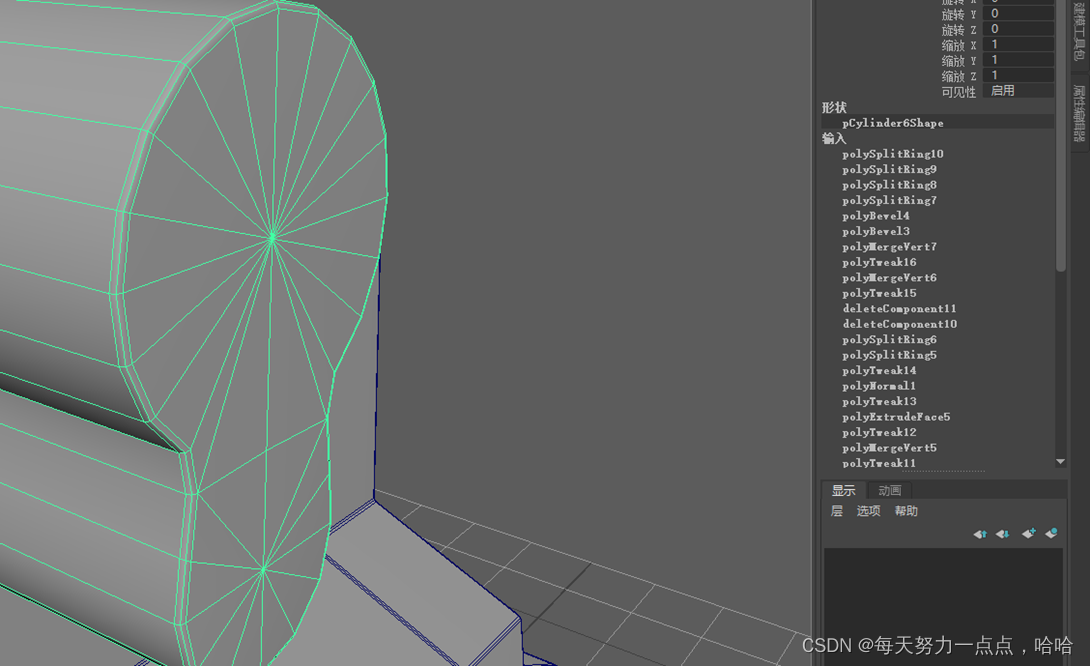The height and width of the screenshot is (666, 1090).
Task: Select pCylinder6Shape in the channel box
Action: pyautogui.click(x=892, y=123)
